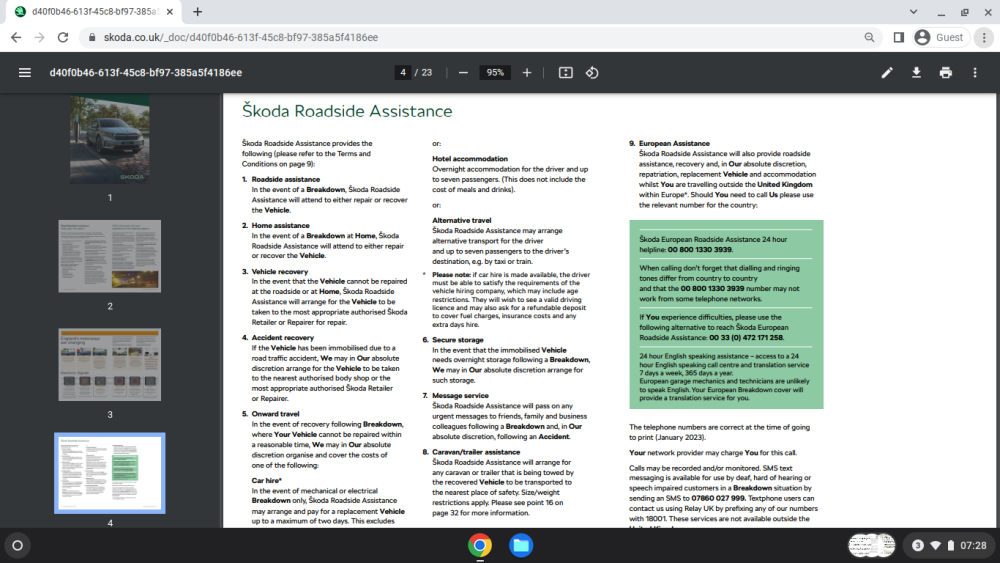Viewport: 1000px width, 563px height.
Task: Zoom in with the plus icon
Action: pos(527,73)
